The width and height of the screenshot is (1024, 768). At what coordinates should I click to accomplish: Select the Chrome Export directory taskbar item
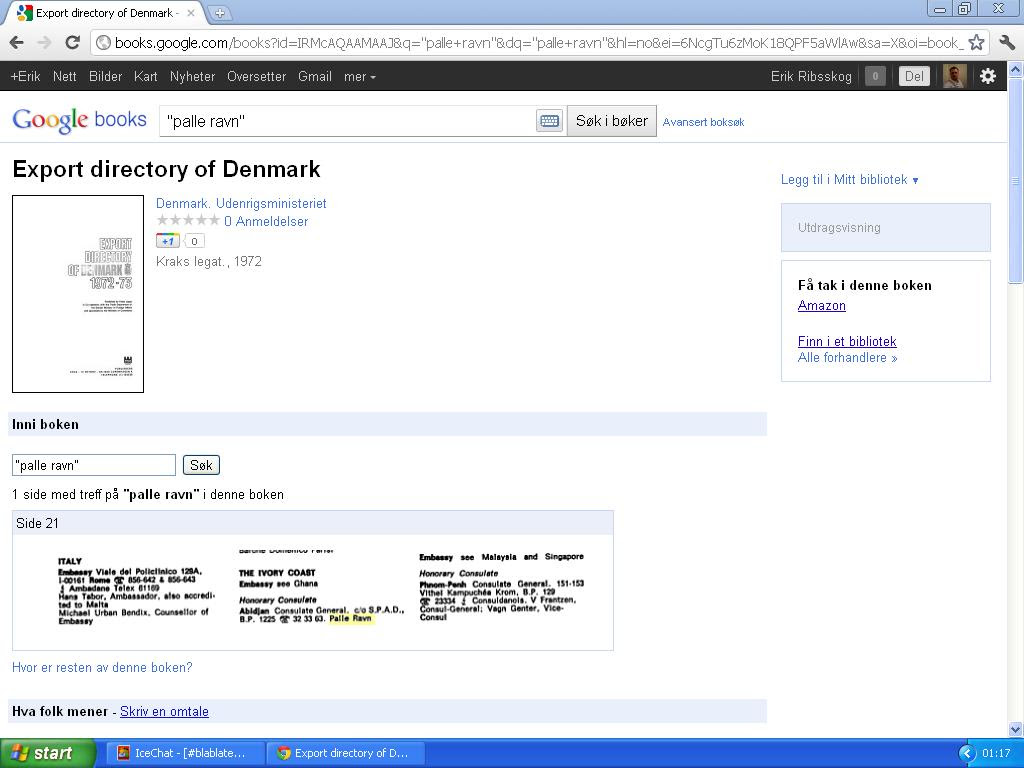tap(346, 753)
